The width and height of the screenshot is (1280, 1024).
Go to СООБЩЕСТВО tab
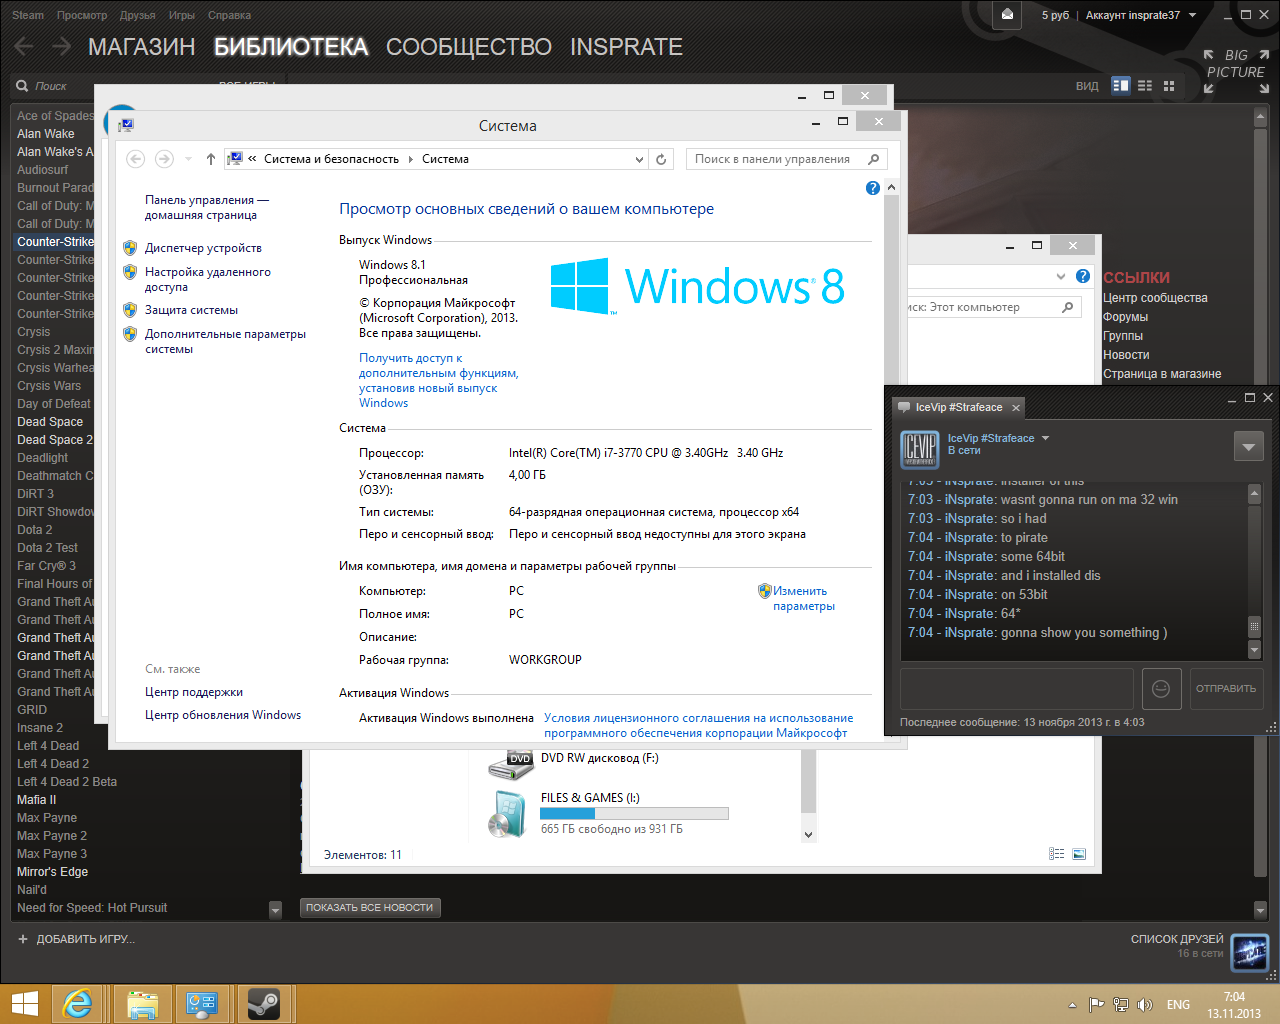pyautogui.click(x=469, y=47)
